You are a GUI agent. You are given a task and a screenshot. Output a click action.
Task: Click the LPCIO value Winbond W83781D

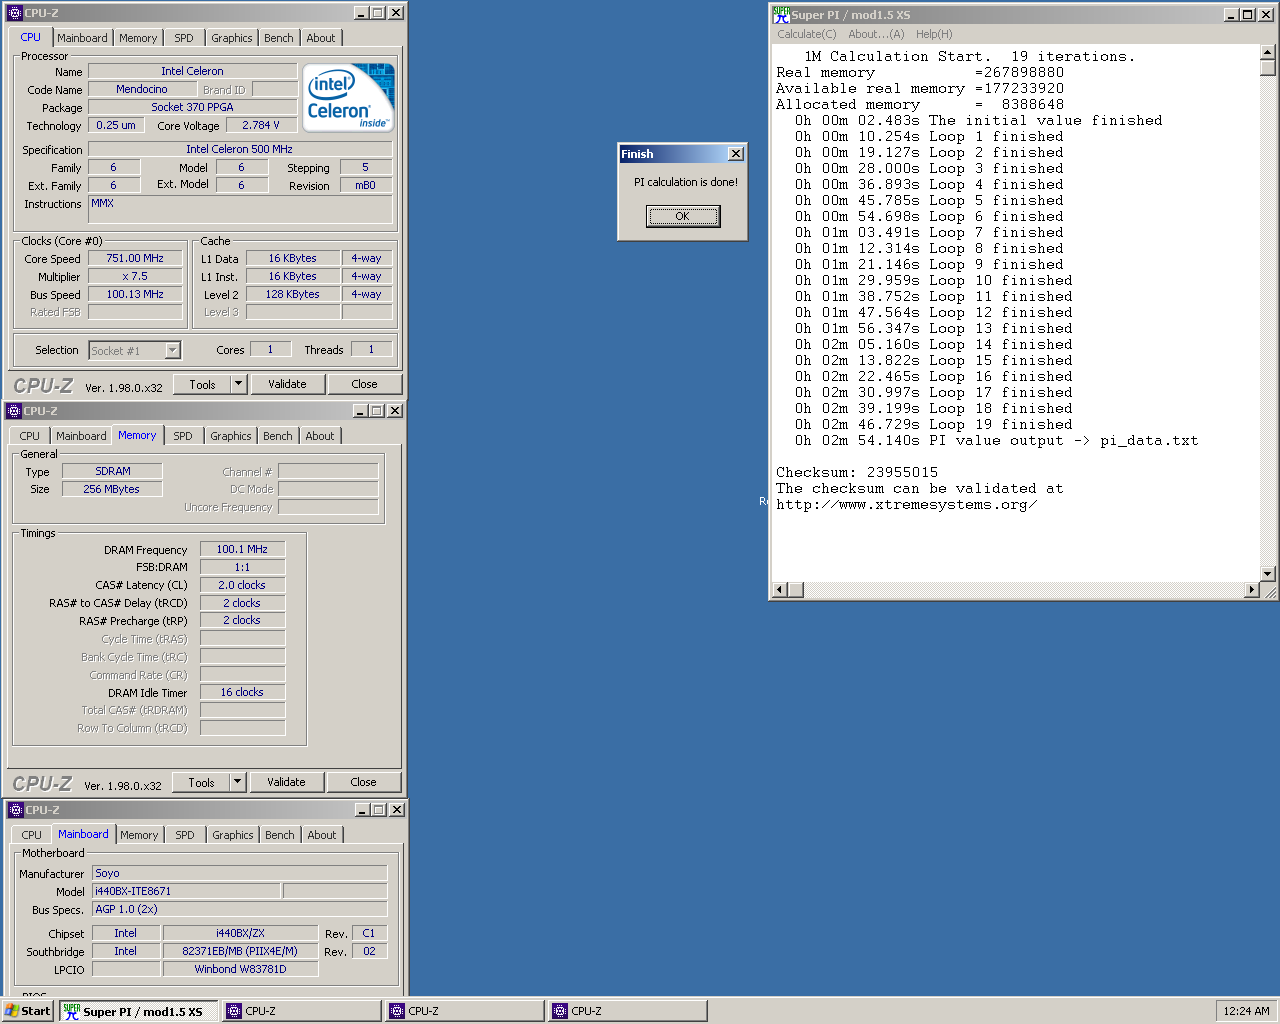coord(240,969)
